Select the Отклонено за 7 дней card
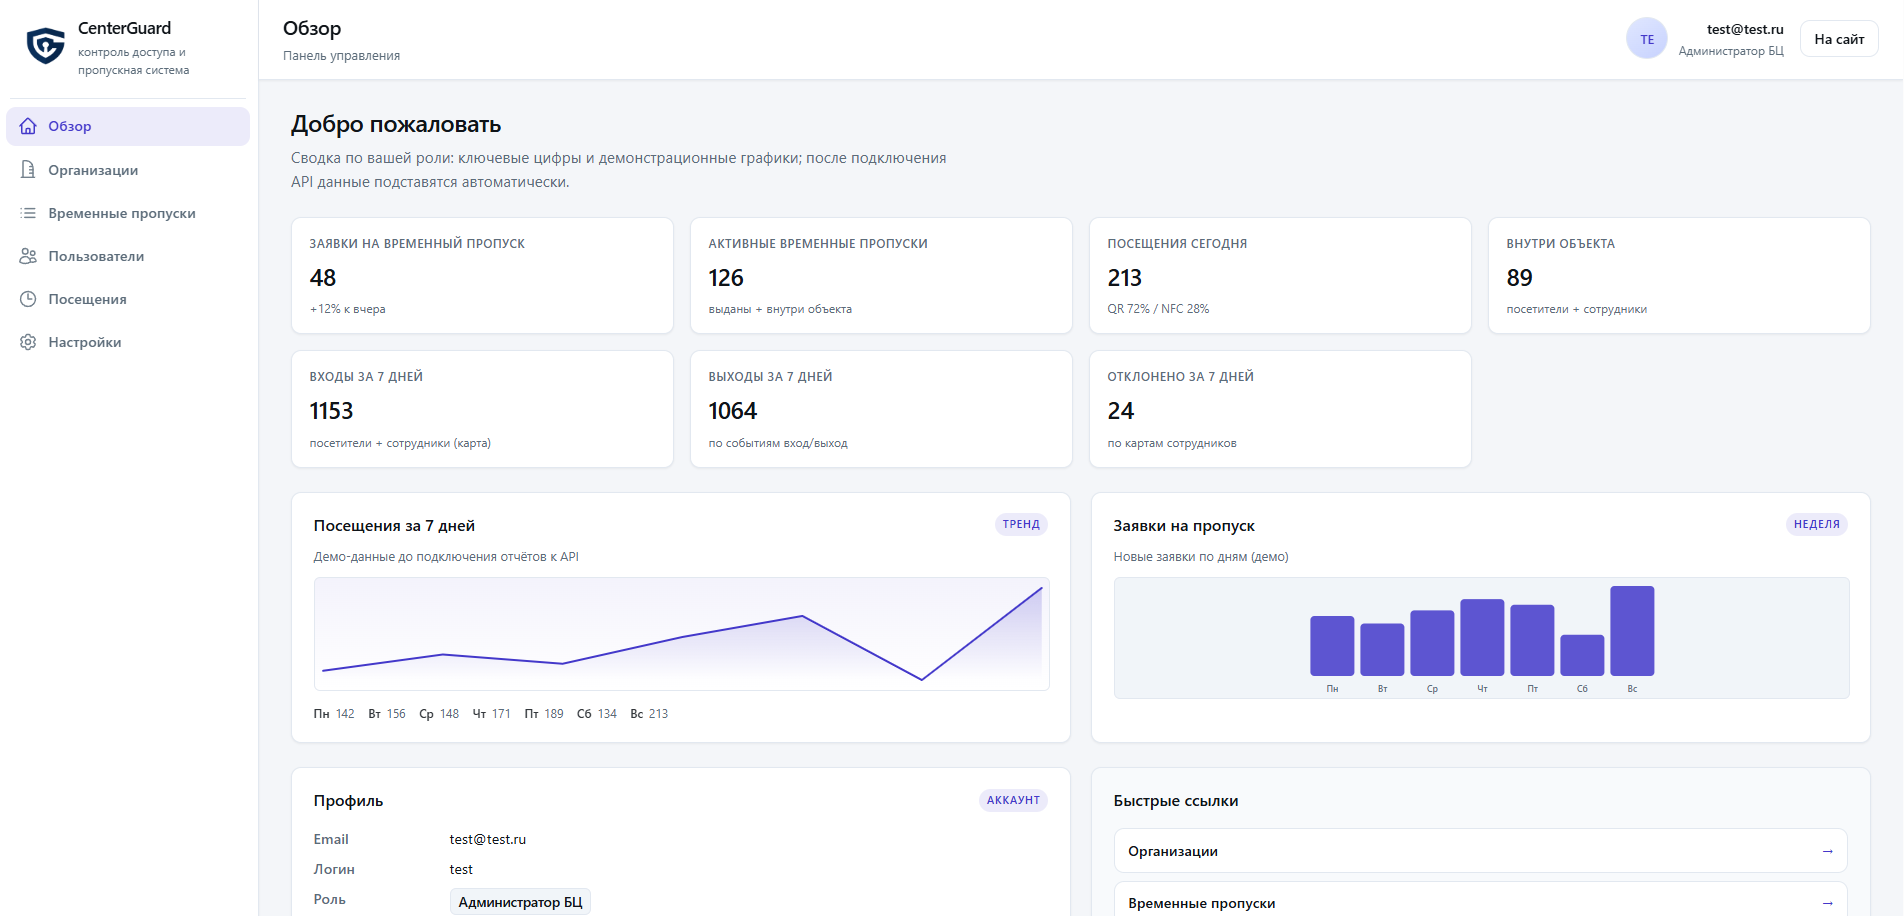 click(1280, 409)
